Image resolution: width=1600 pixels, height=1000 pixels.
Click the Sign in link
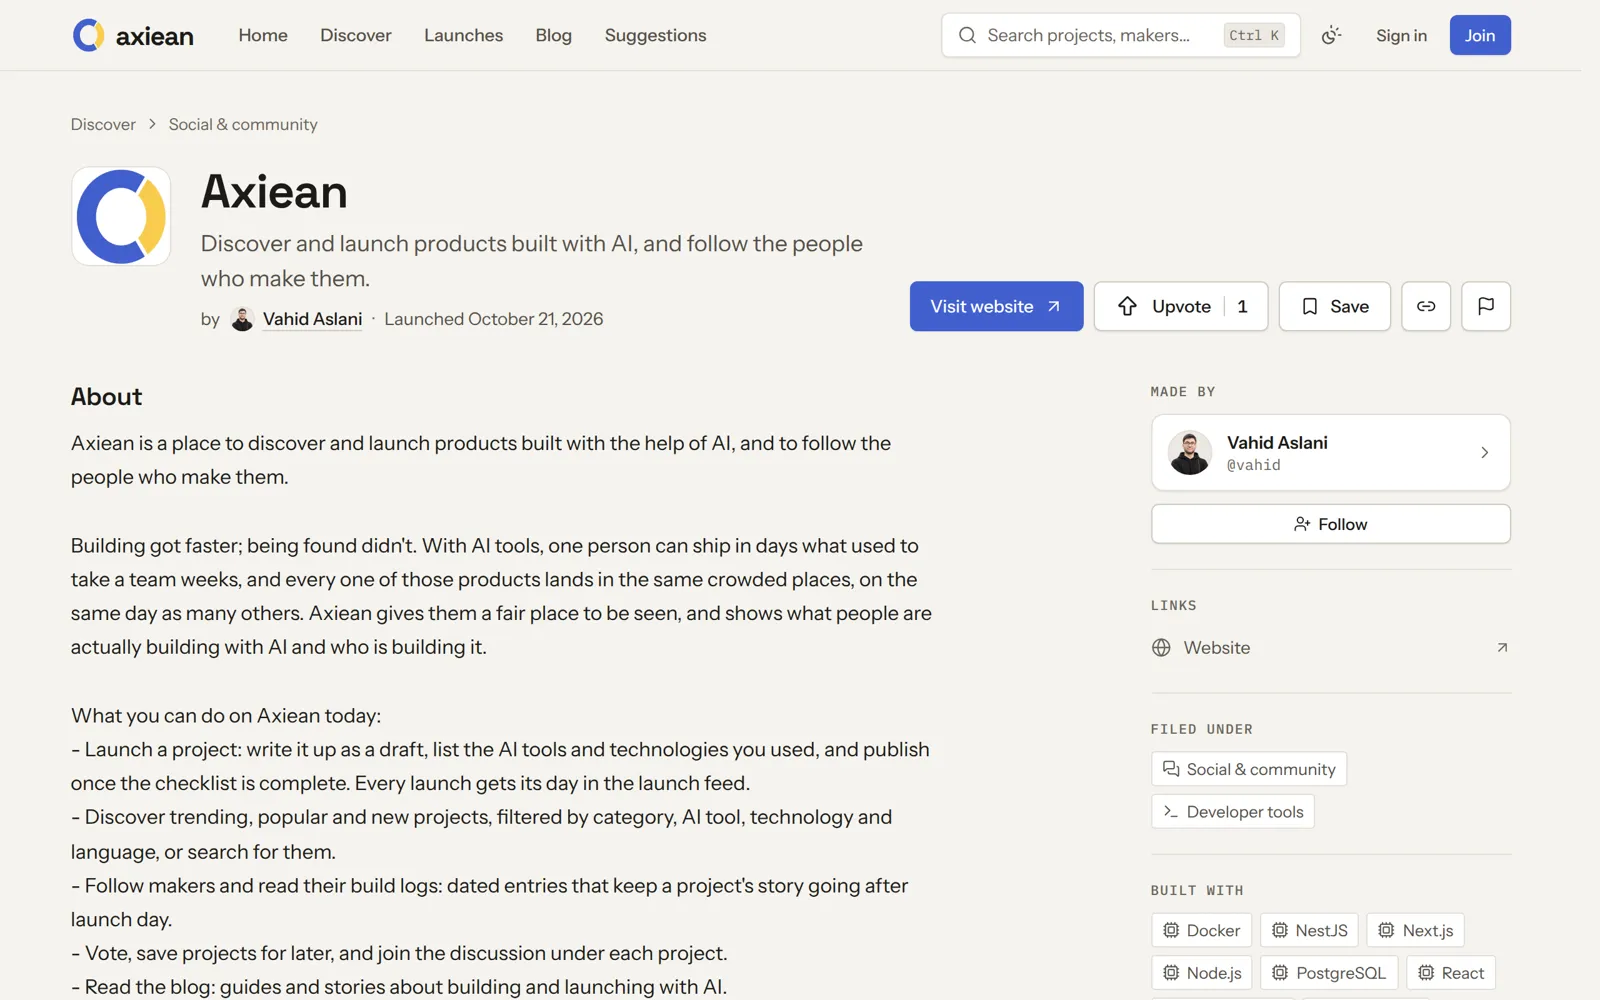coord(1401,35)
